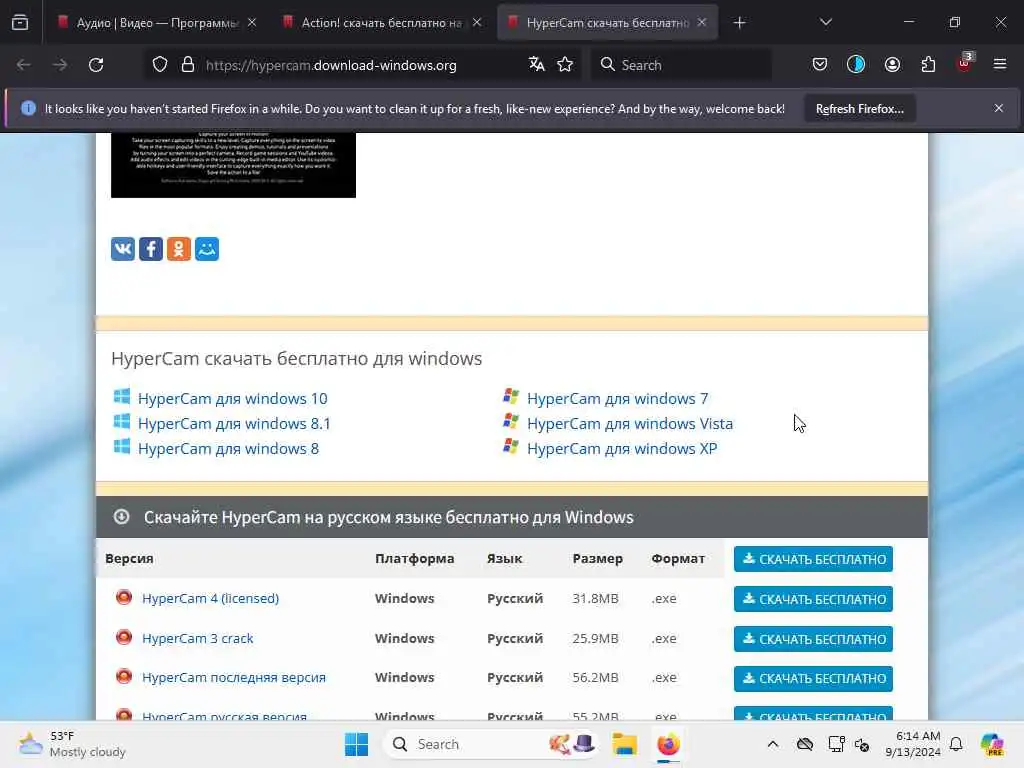Close the Action! скачать tab
The image size is (1024, 768).
click(477, 23)
